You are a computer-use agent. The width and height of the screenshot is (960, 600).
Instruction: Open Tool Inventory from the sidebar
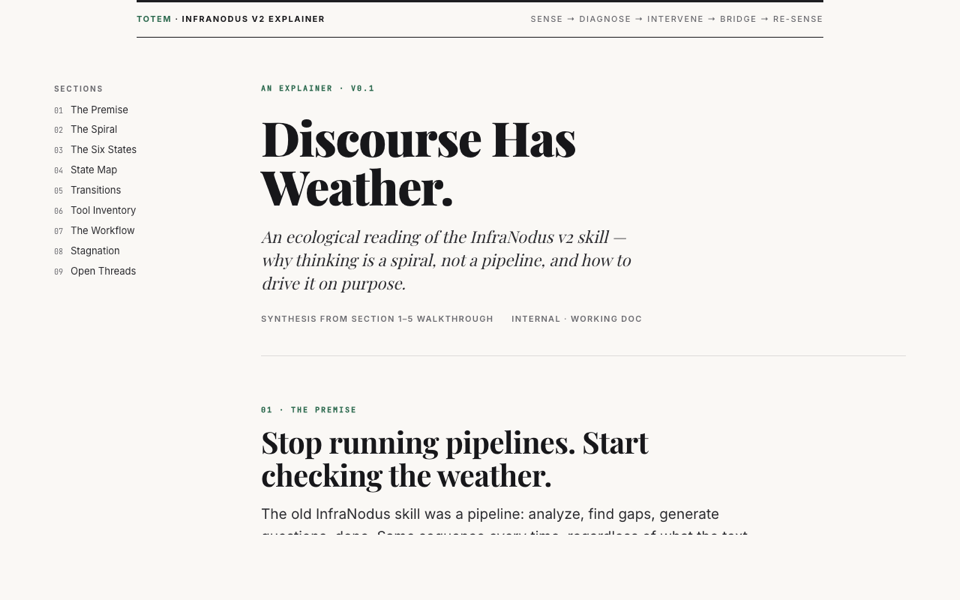pos(103,211)
